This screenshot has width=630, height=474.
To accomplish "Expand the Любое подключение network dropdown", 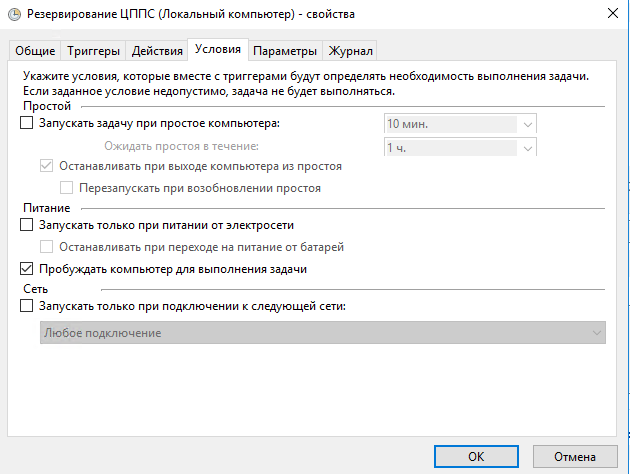I will (x=323, y=333).
